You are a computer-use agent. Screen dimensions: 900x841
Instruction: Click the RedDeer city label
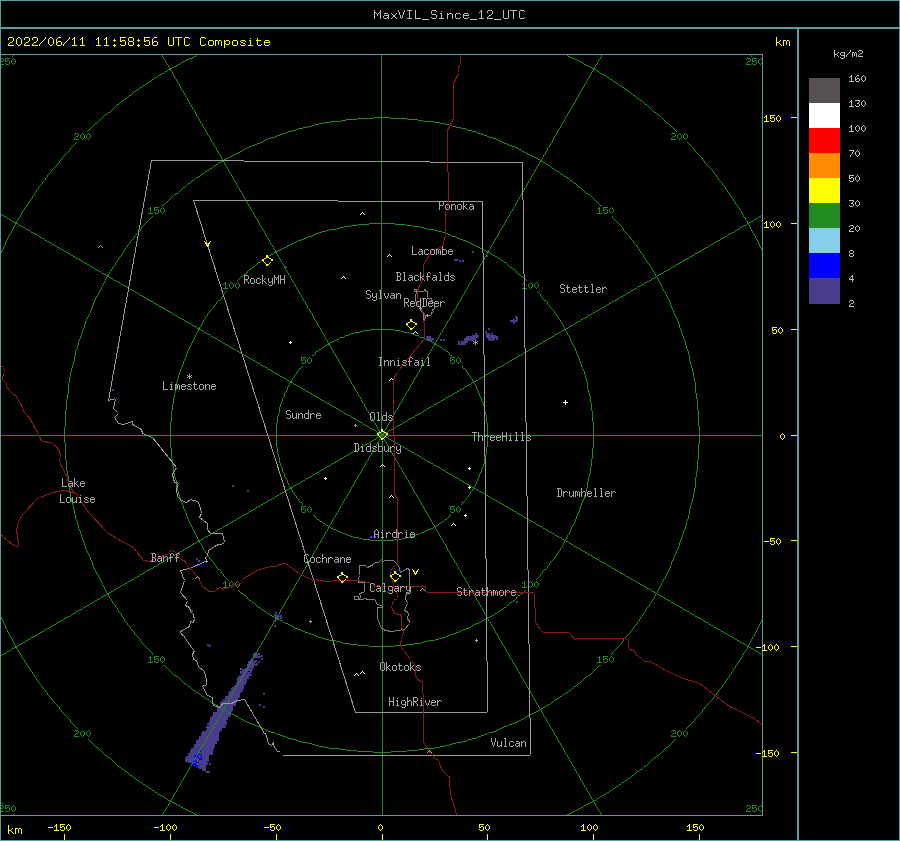[x=424, y=303]
